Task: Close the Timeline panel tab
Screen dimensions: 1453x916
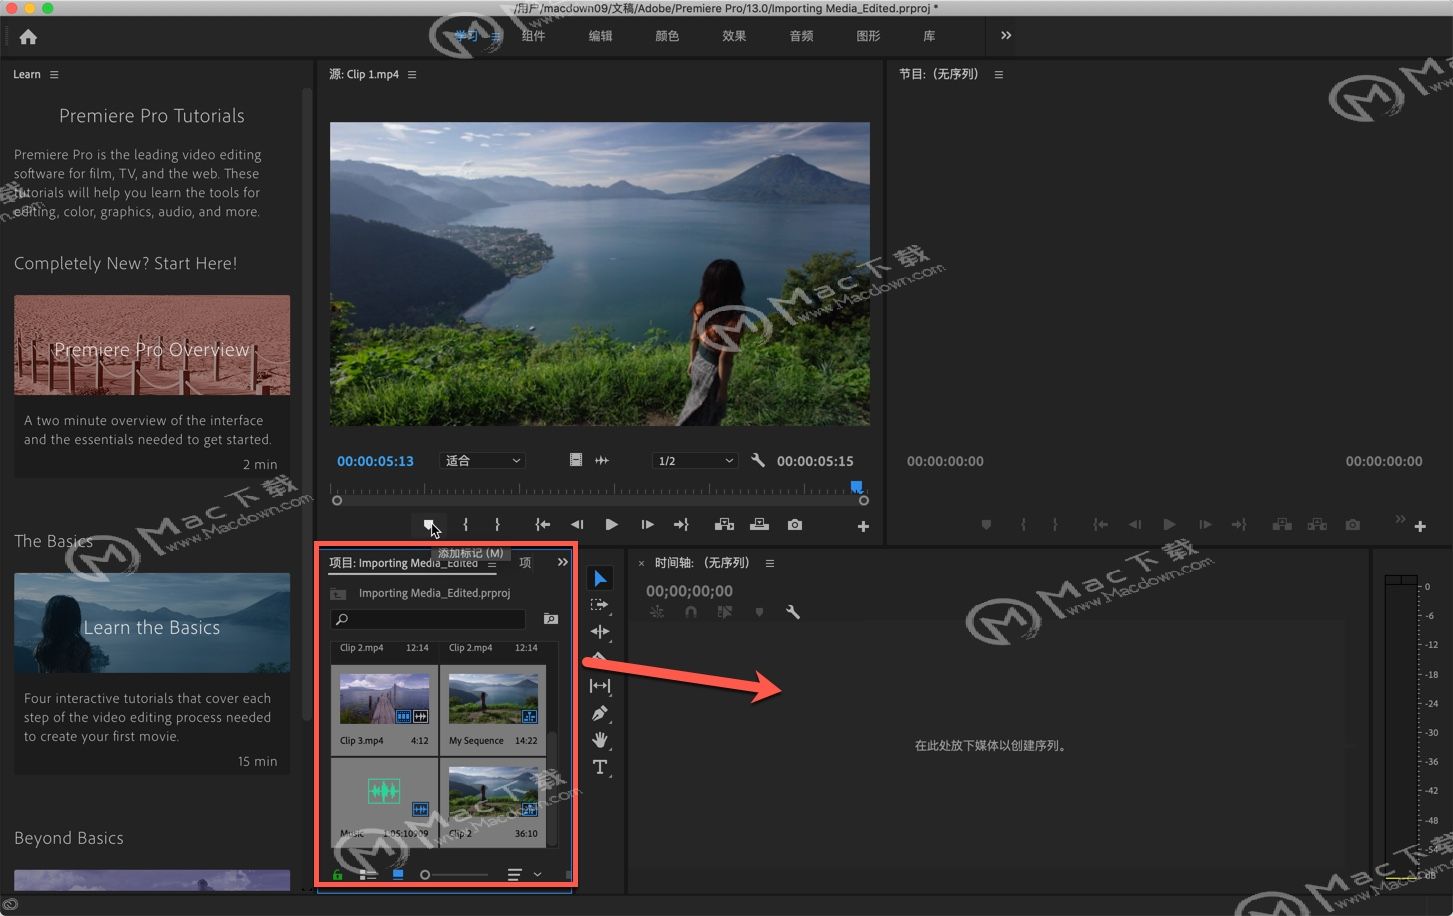Action: click(x=642, y=564)
